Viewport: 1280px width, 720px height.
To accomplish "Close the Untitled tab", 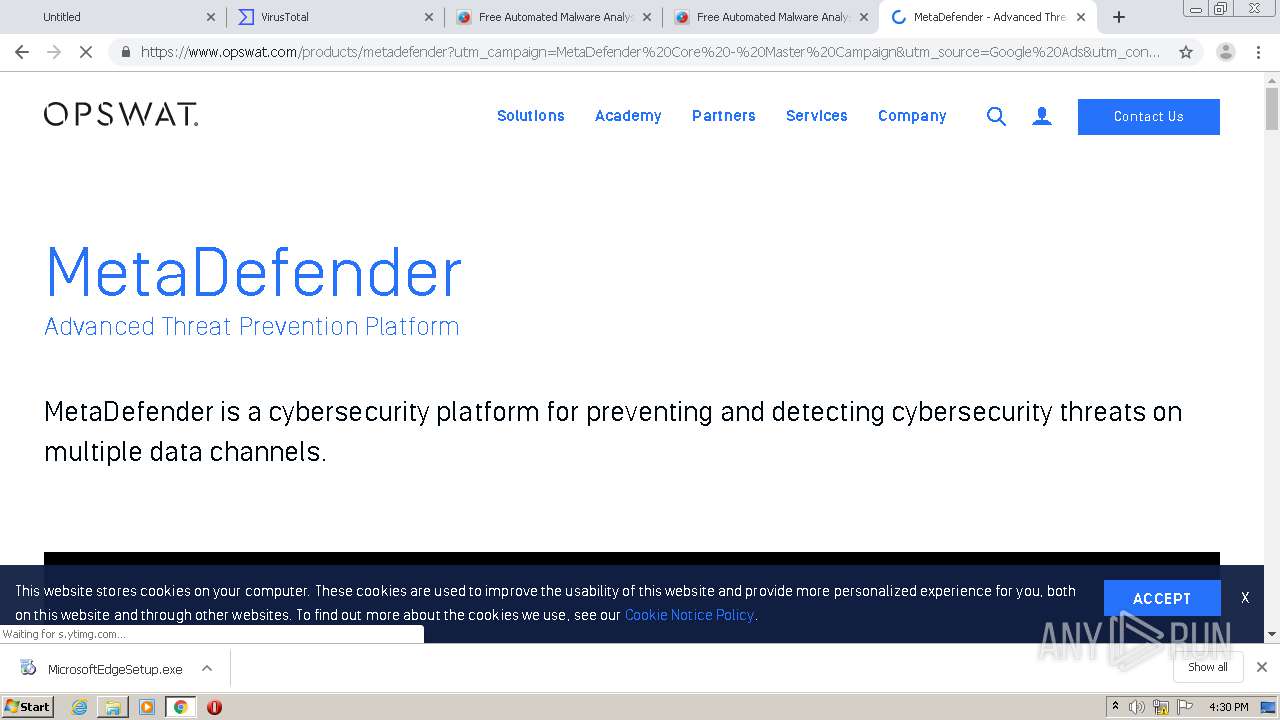I will tap(210, 17).
